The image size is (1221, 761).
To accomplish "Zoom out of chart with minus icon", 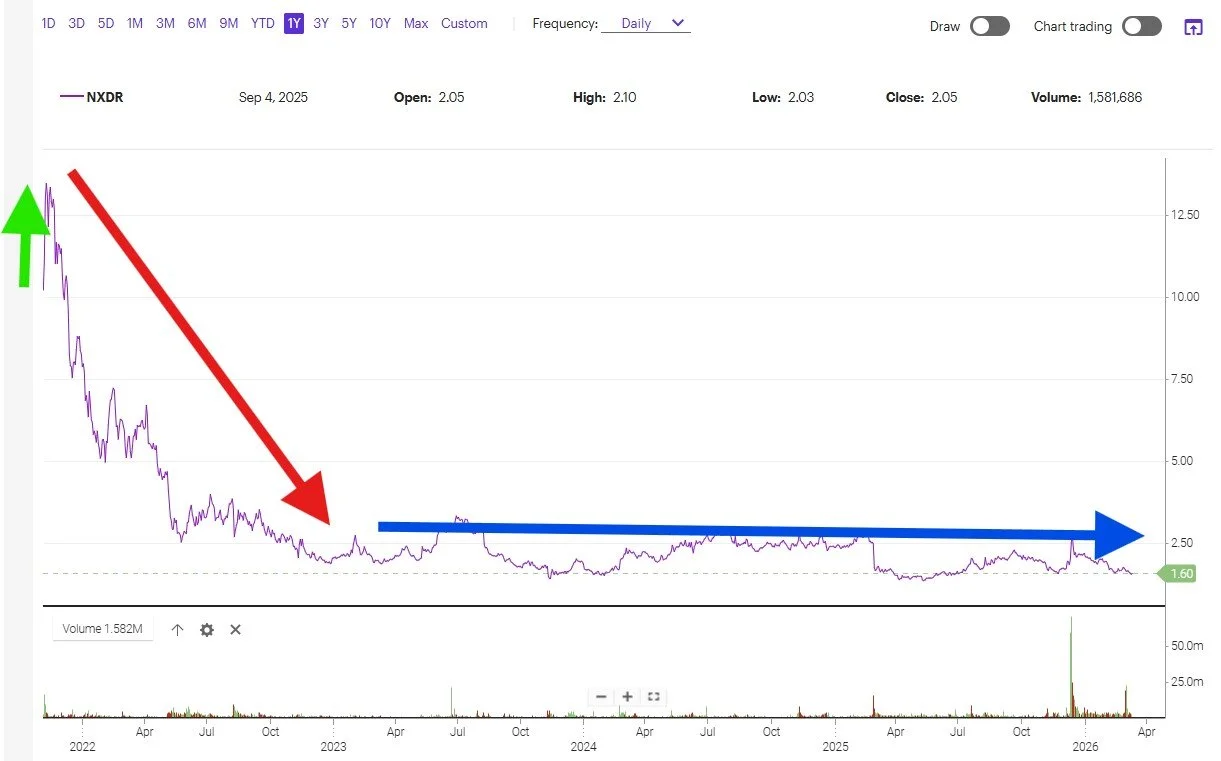I will click(601, 696).
